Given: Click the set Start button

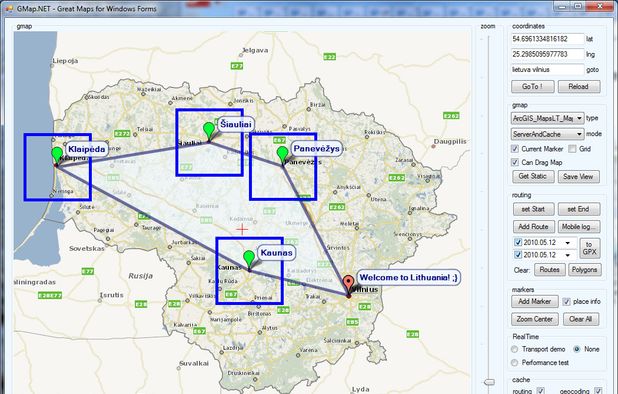Looking at the screenshot, I should (533, 209).
